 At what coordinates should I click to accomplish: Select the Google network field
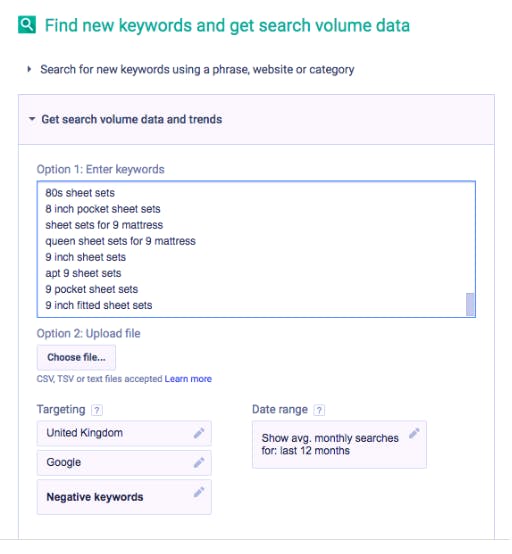124,463
